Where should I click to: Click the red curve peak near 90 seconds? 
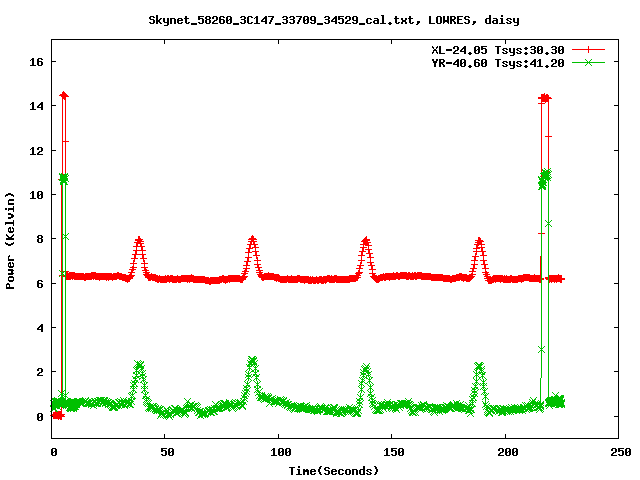pos(253,240)
